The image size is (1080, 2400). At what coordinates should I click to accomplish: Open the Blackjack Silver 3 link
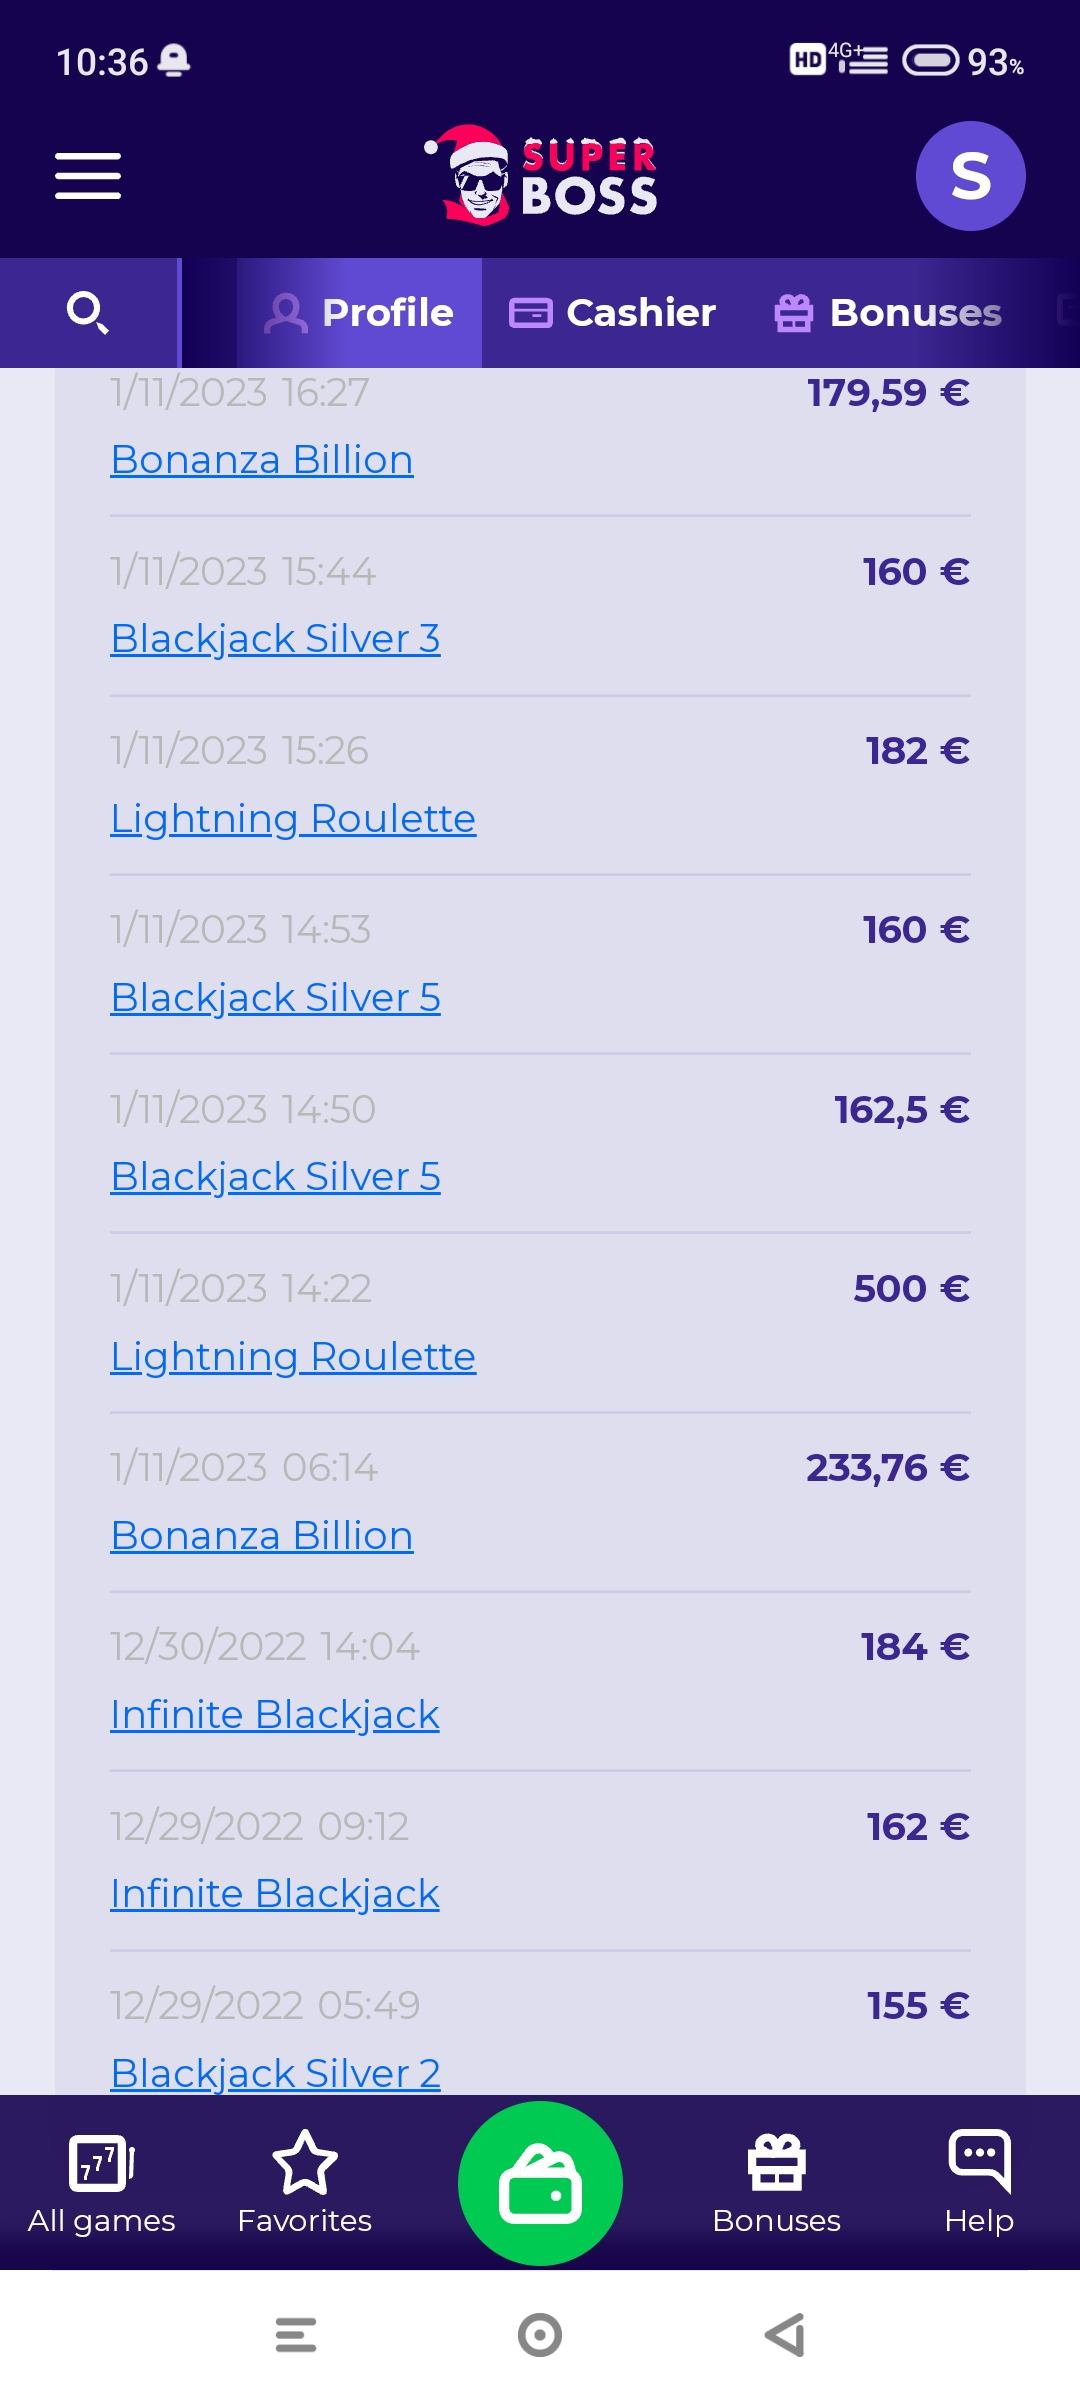(x=275, y=639)
